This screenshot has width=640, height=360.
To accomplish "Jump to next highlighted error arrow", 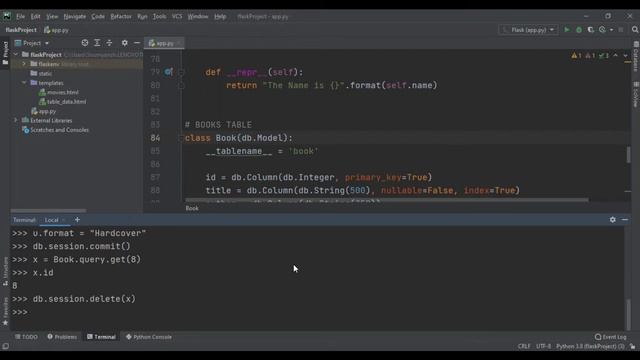I will [x=625, y=56].
